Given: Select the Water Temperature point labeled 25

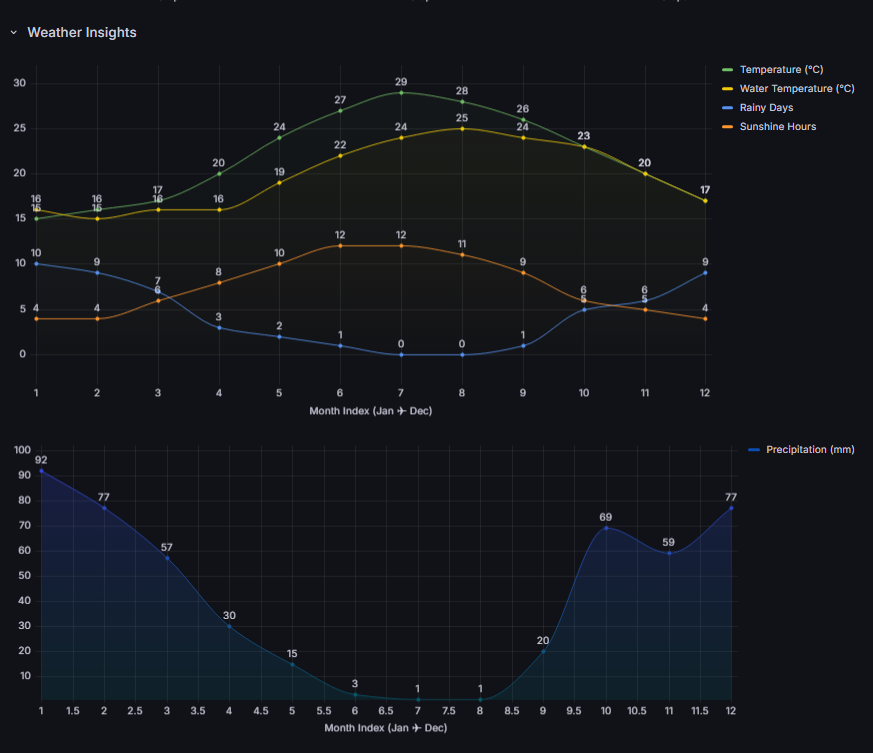Looking at the screenshot, I should [x=462, y=128].
